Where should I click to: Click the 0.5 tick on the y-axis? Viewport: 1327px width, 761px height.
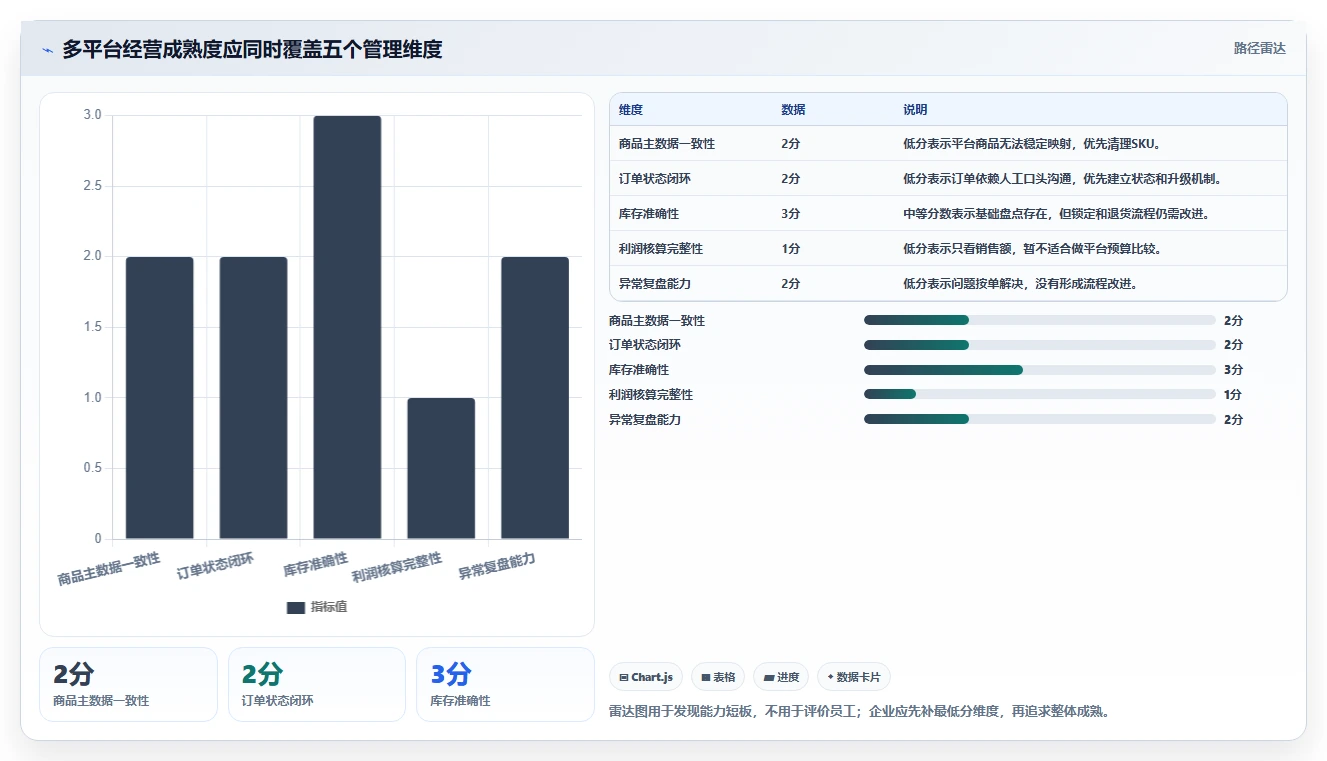coord(93,468)
